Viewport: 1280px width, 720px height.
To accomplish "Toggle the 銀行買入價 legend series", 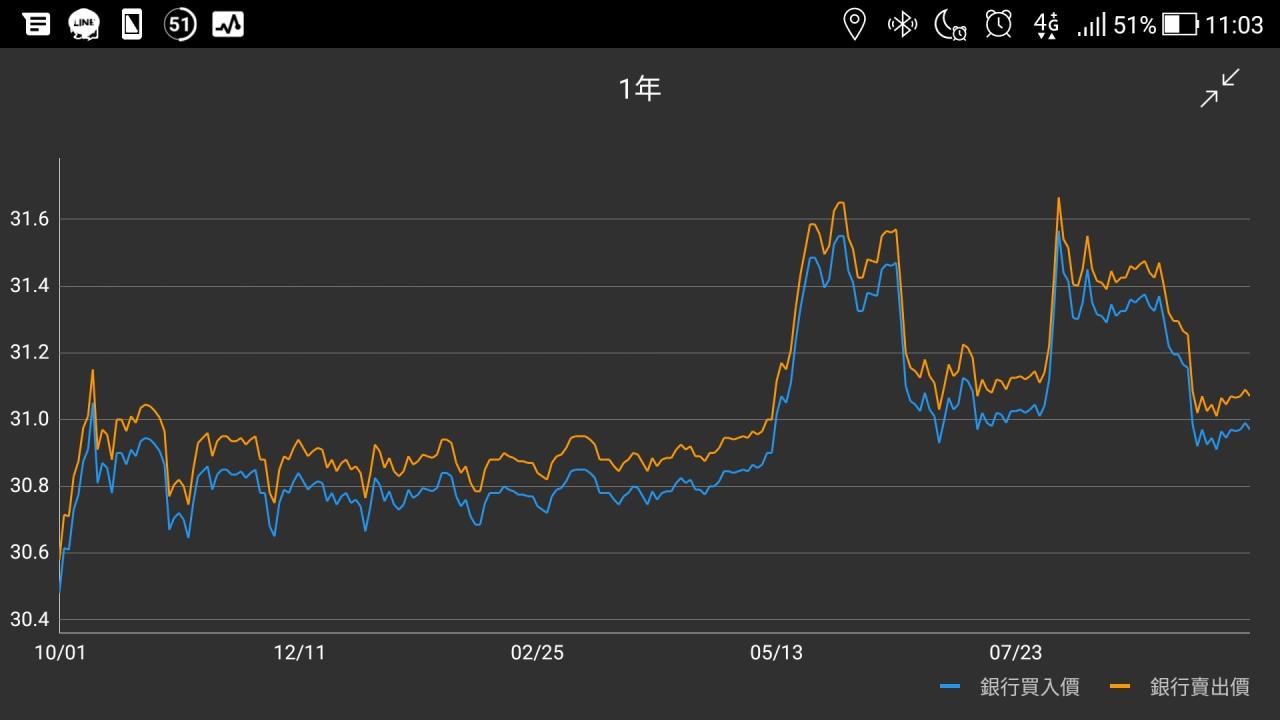I will coord(1029,687).
